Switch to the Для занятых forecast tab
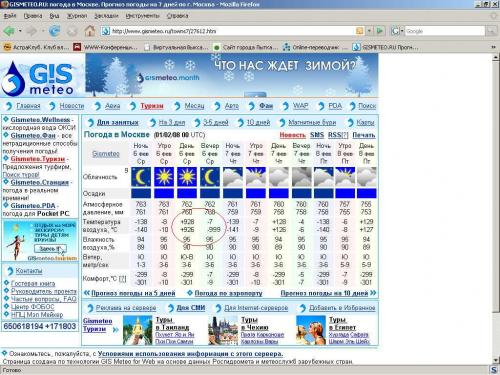Image resolution: width=500 pixels, height=375 pixels. pos(117,122)
